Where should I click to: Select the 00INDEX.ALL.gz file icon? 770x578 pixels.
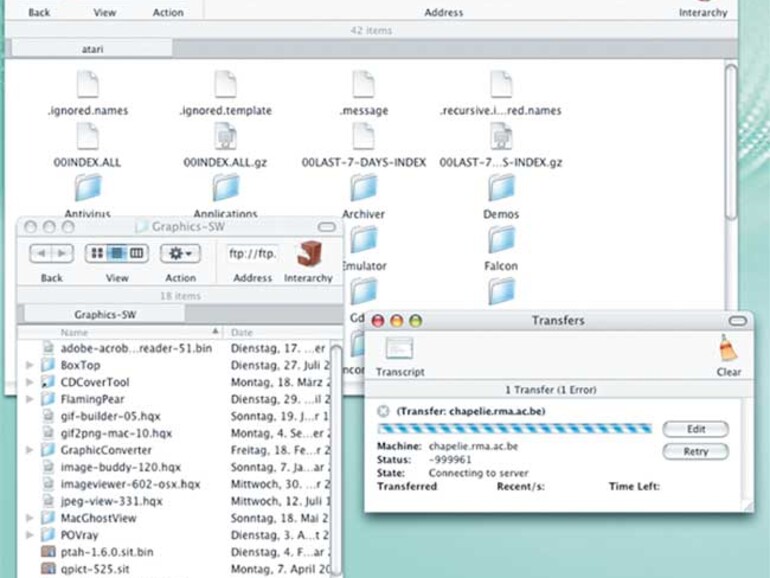coord(225,137)
